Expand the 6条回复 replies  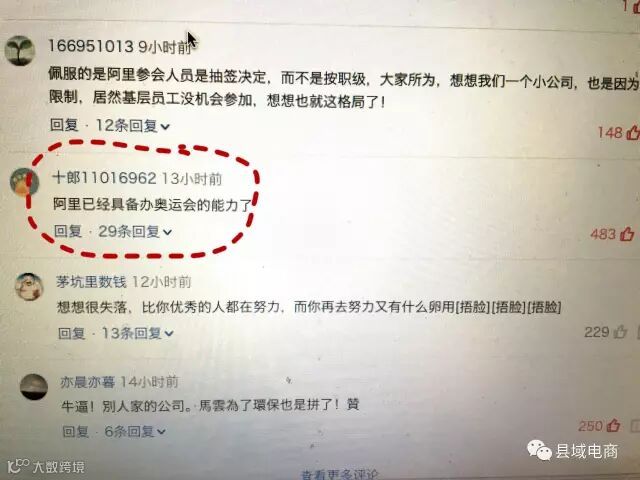pos(135,431)
